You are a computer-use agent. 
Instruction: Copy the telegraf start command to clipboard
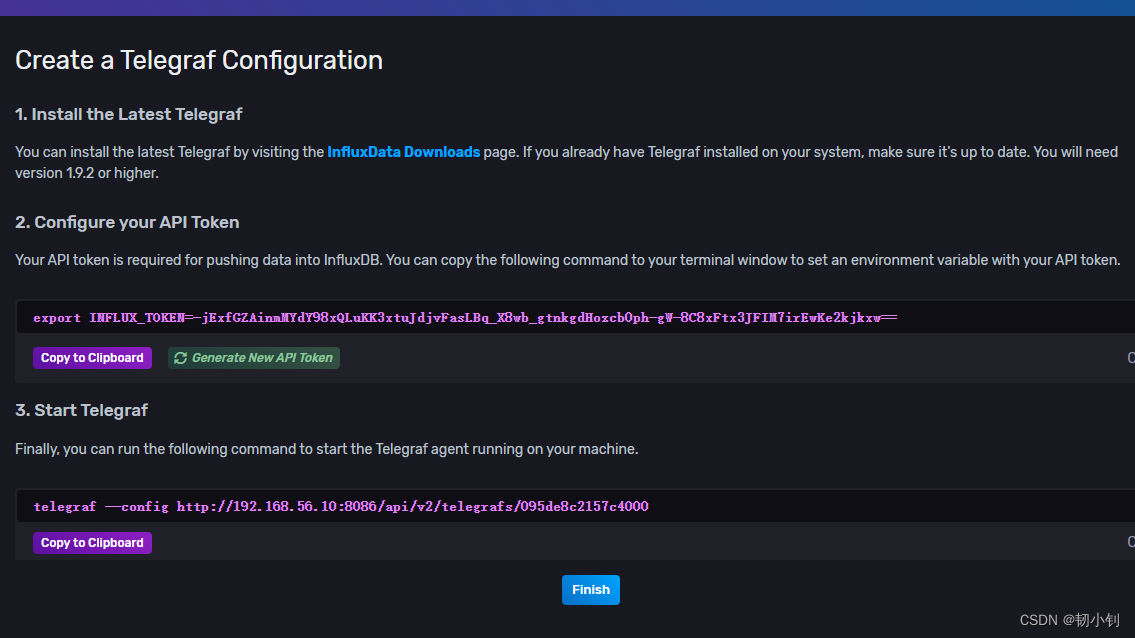[92, 543]
